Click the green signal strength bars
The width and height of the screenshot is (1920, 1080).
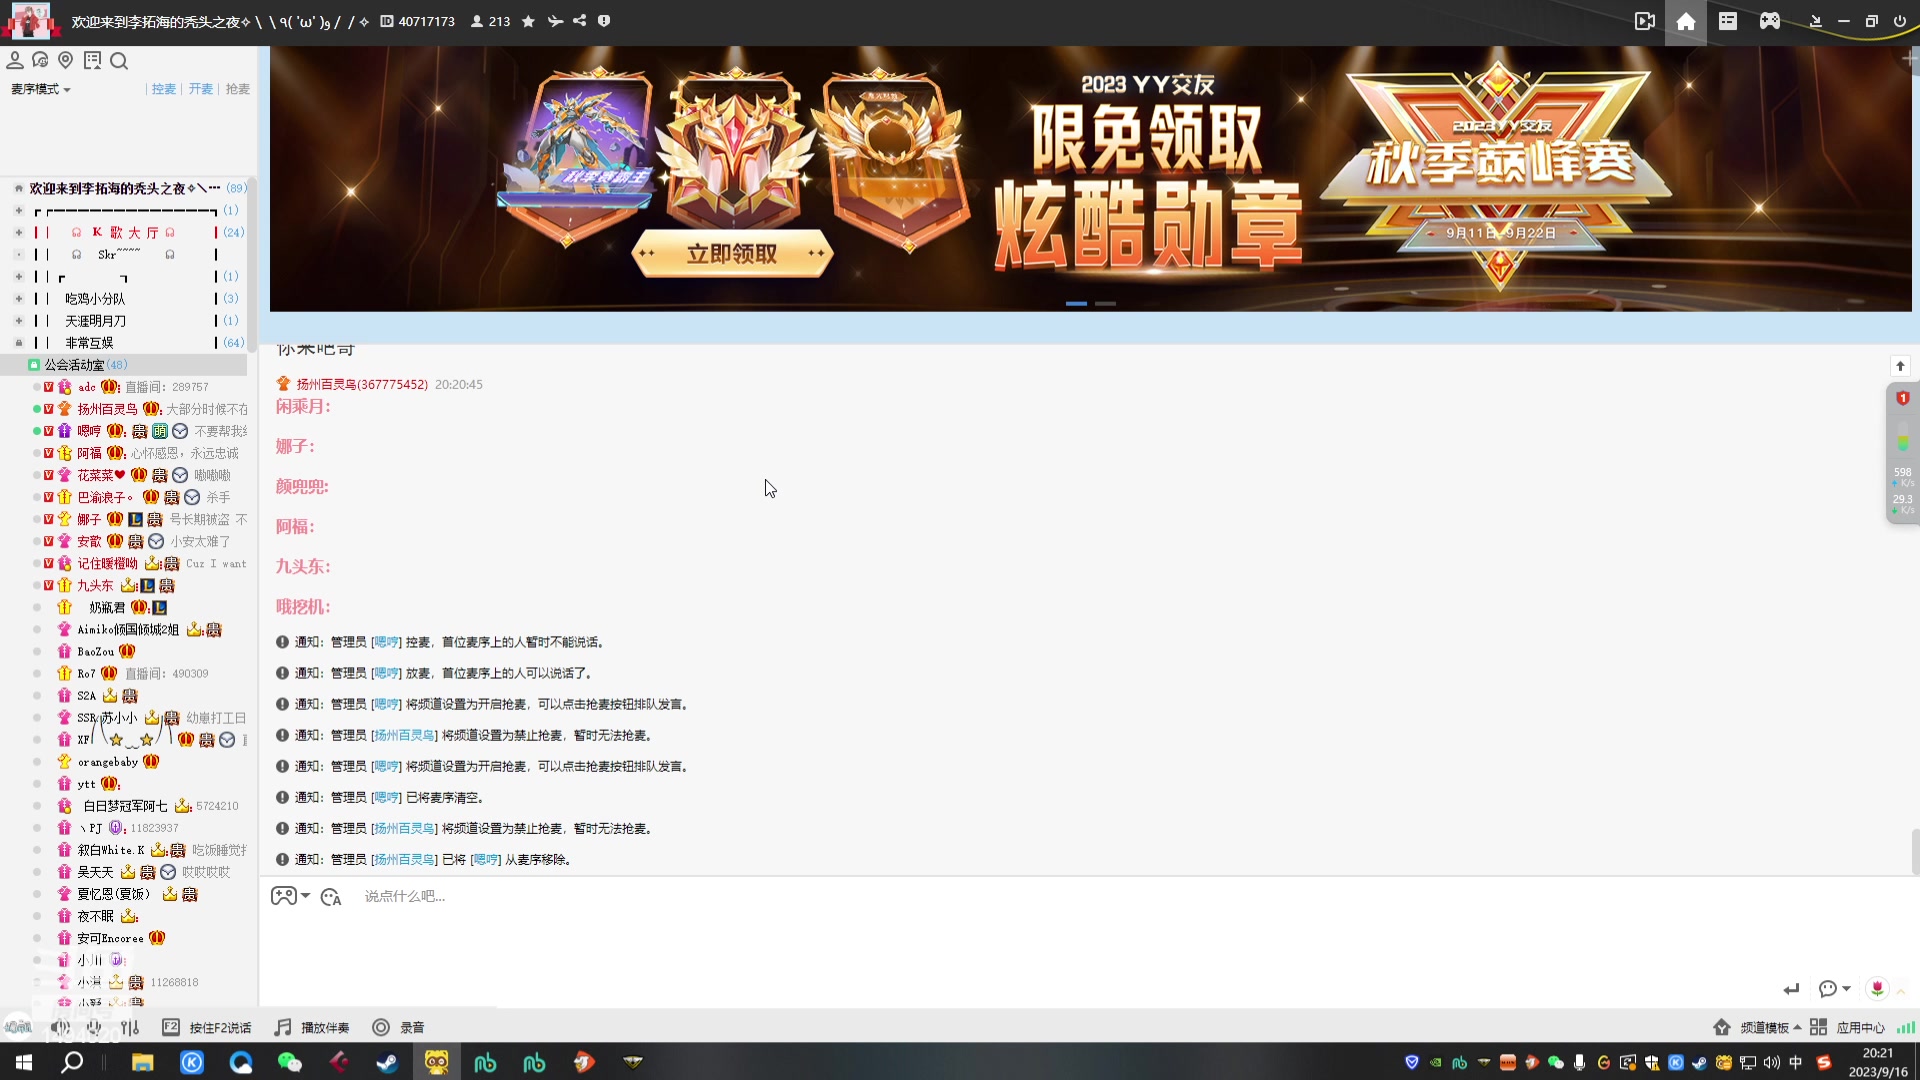[1906, 1027]
